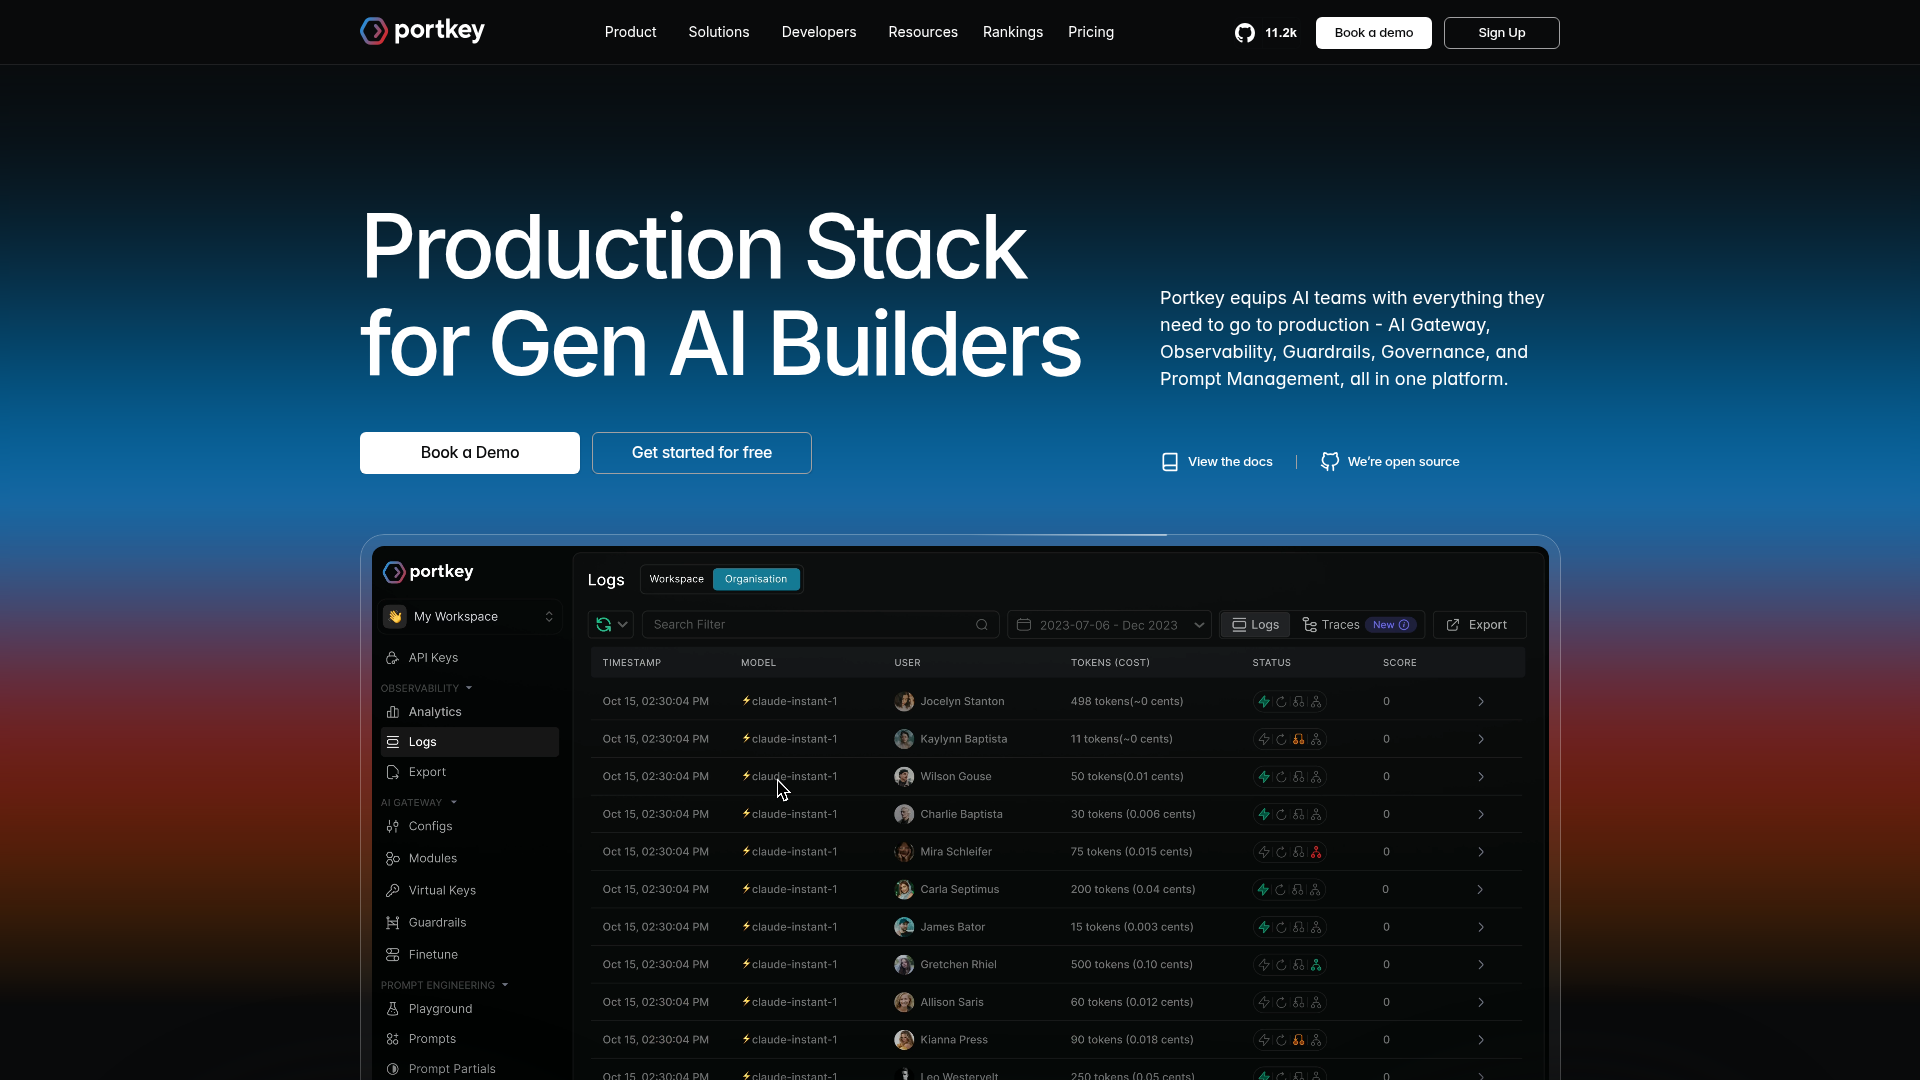Click the Virtual Keys key icon

pos(393,891)
